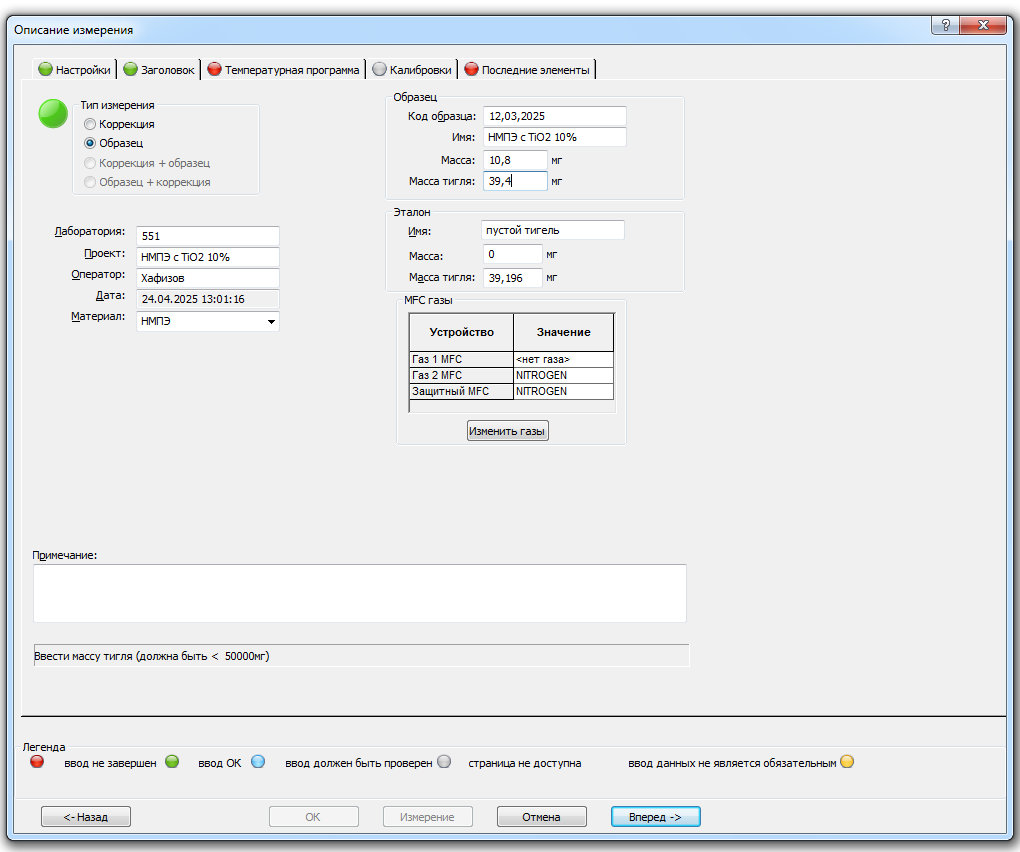Select the Коррекция radio button
This screenshot has width=1020, height=852.
90,125
